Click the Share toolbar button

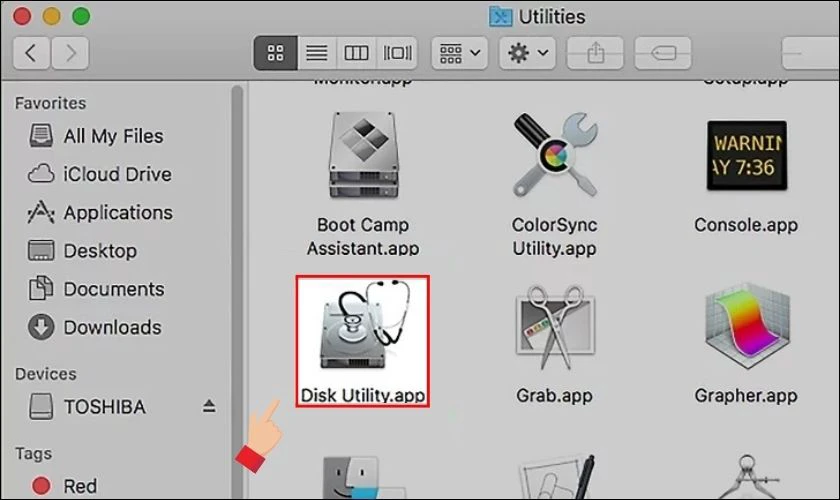(595, 53)
